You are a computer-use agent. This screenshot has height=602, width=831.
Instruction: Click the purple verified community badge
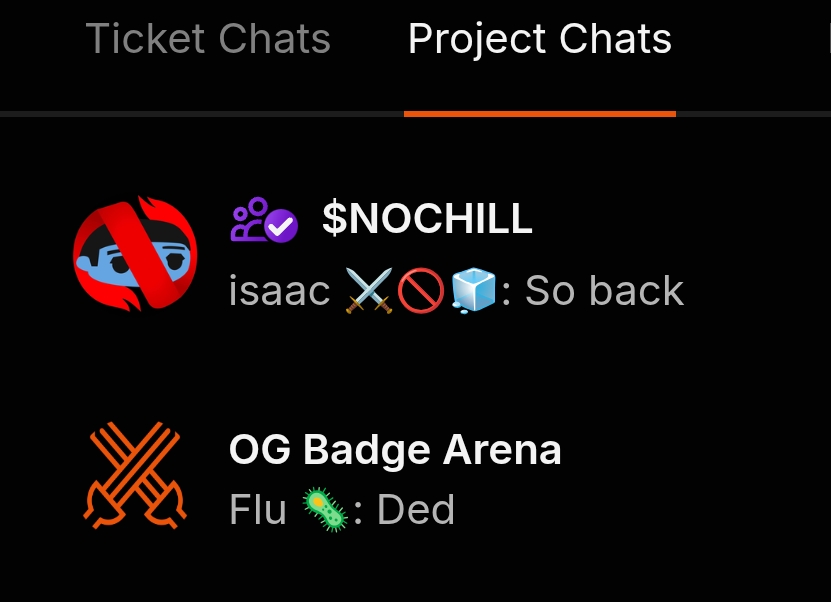coord(264,221)
